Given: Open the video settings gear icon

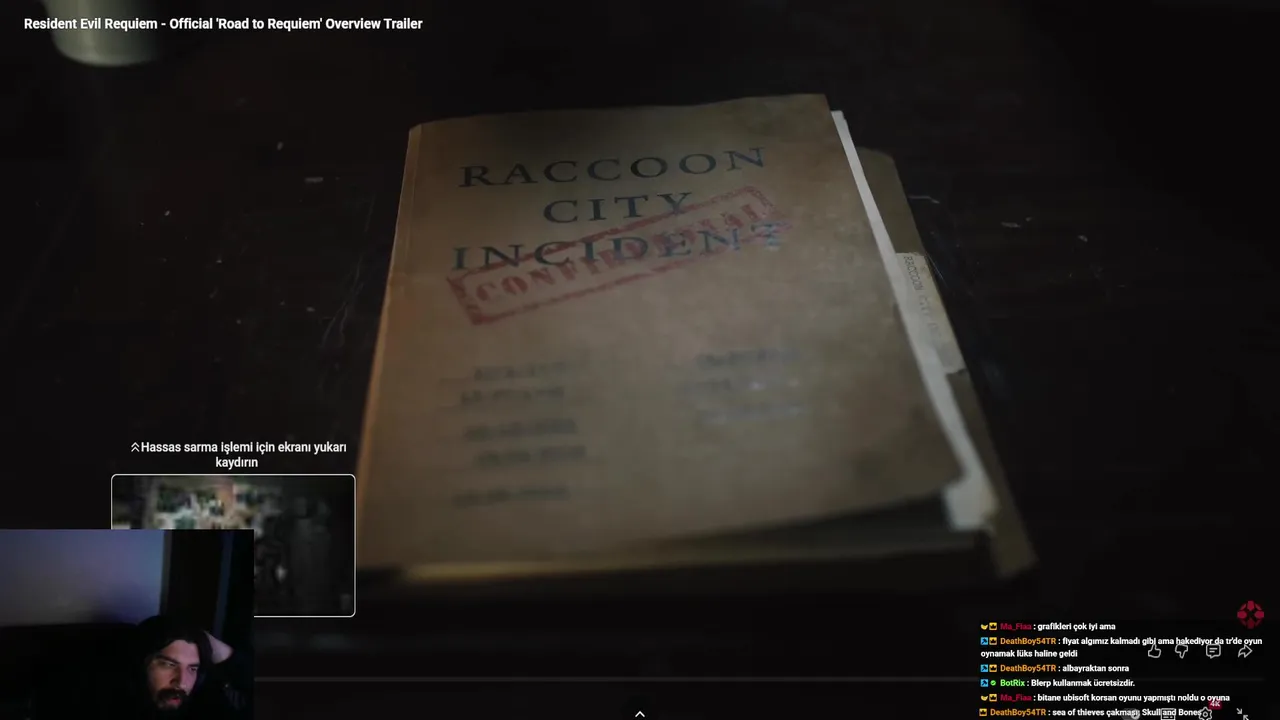Looking at the screenshot, I should point(1206,713).
